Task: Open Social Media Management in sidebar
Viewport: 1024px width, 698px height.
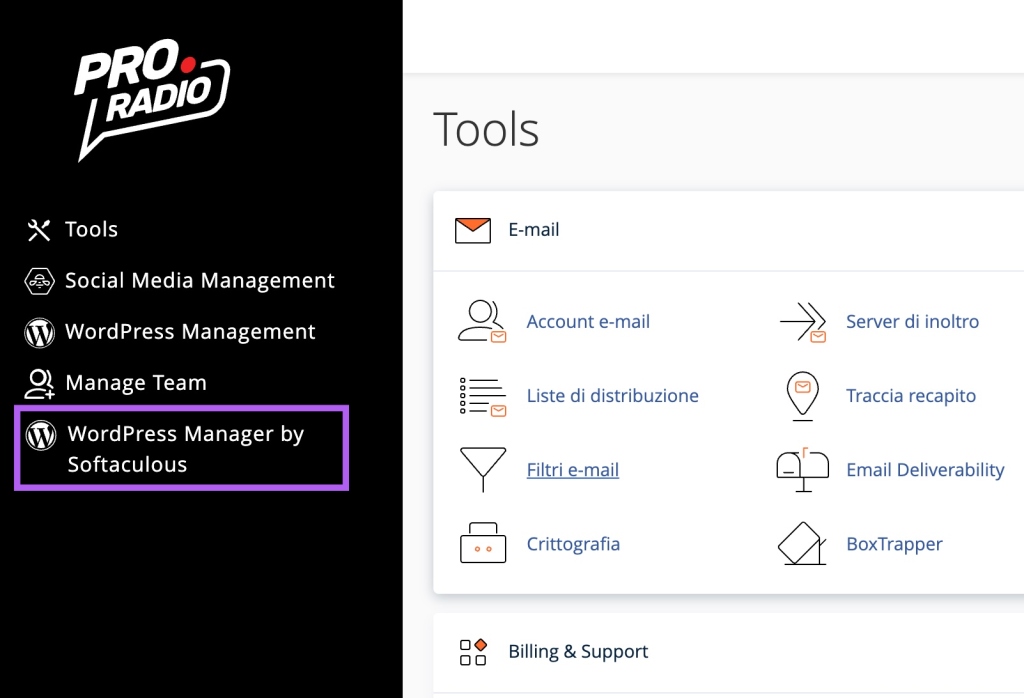Action: (x=199, y=281)
